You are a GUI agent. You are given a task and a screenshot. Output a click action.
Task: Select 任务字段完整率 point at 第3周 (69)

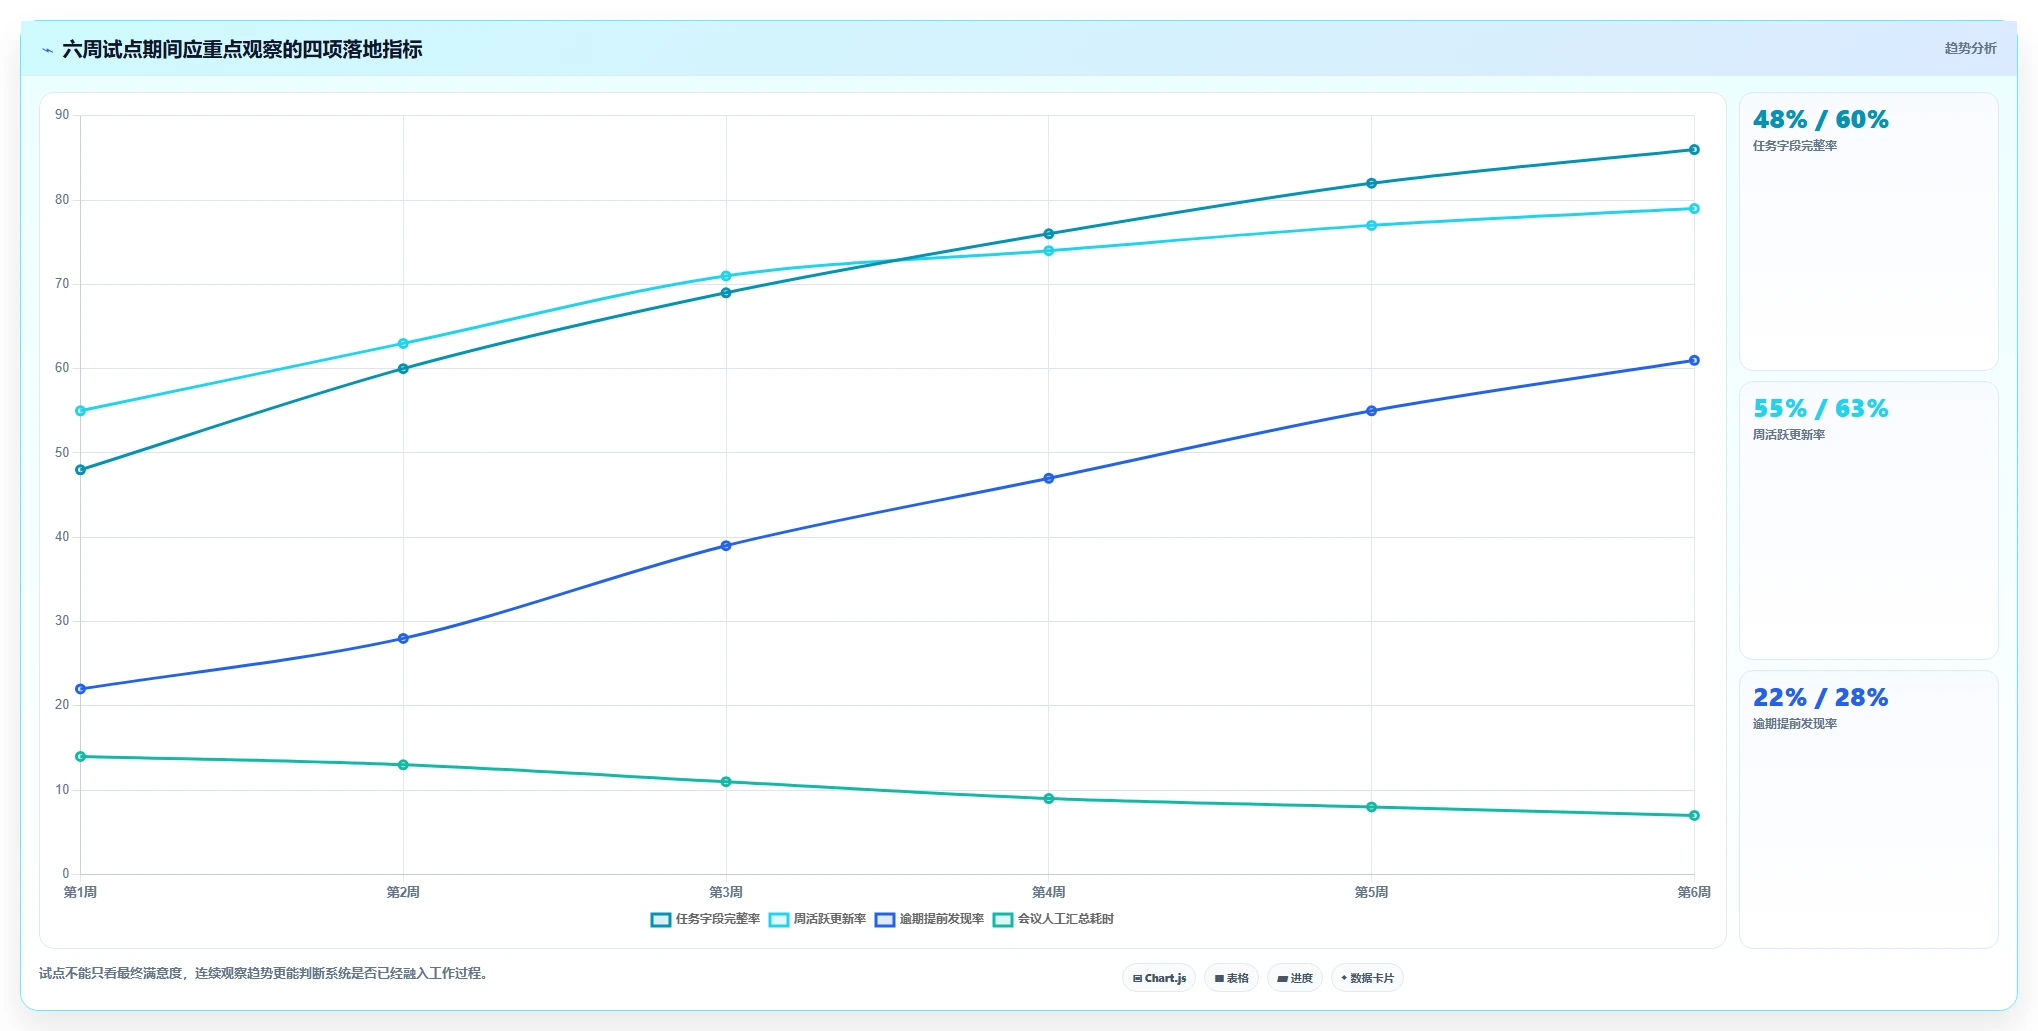click(726, 293)
